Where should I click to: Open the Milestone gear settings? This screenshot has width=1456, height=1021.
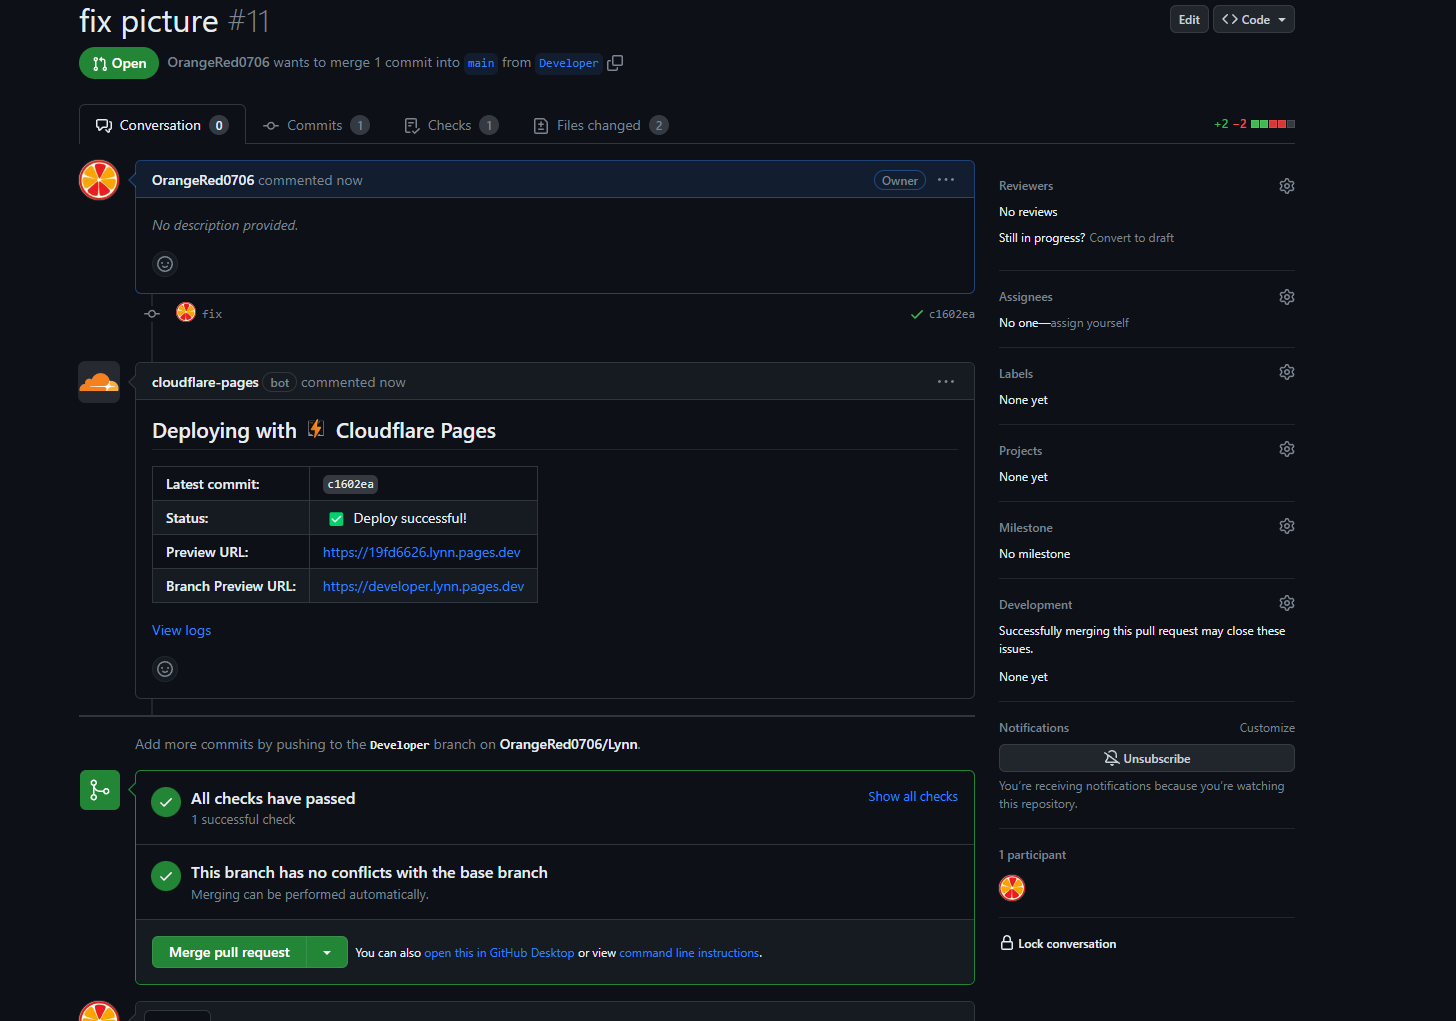pos(1286,526)
